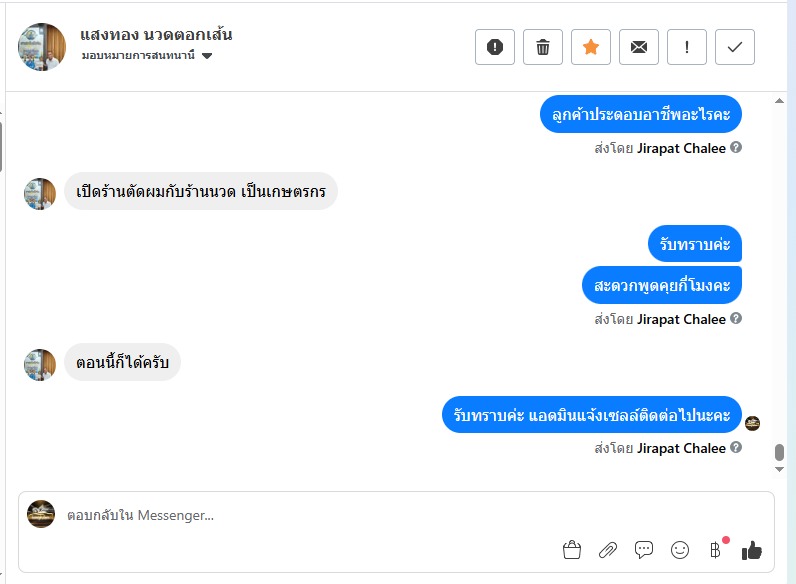Viewport: 796px width, 584px height.
Task: Send a thumbs-up like
Action: pos(752,550)
